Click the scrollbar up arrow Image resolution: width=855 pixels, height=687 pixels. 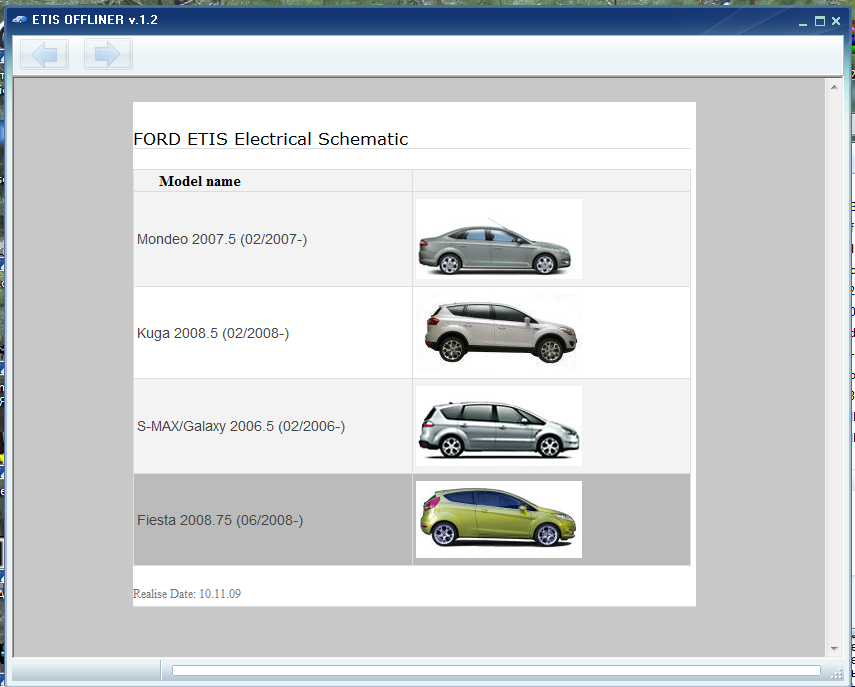tap(834, 87)
